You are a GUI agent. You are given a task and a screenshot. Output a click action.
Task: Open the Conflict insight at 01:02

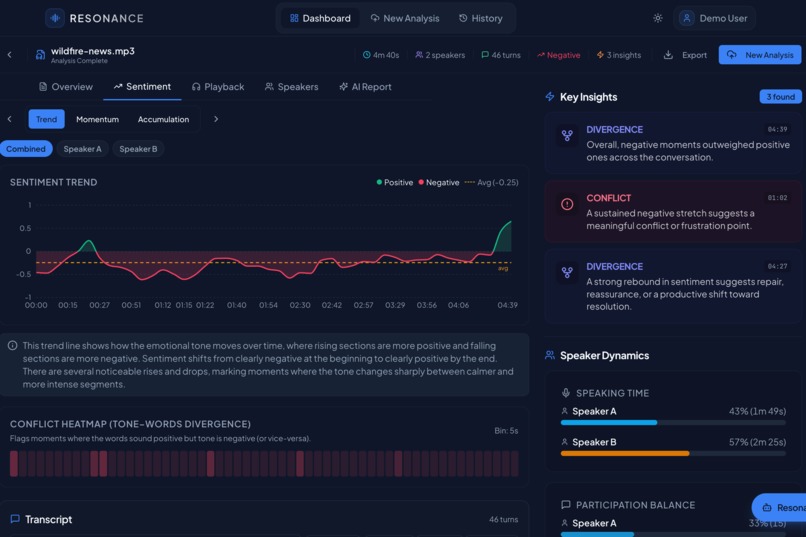point(673,211)
